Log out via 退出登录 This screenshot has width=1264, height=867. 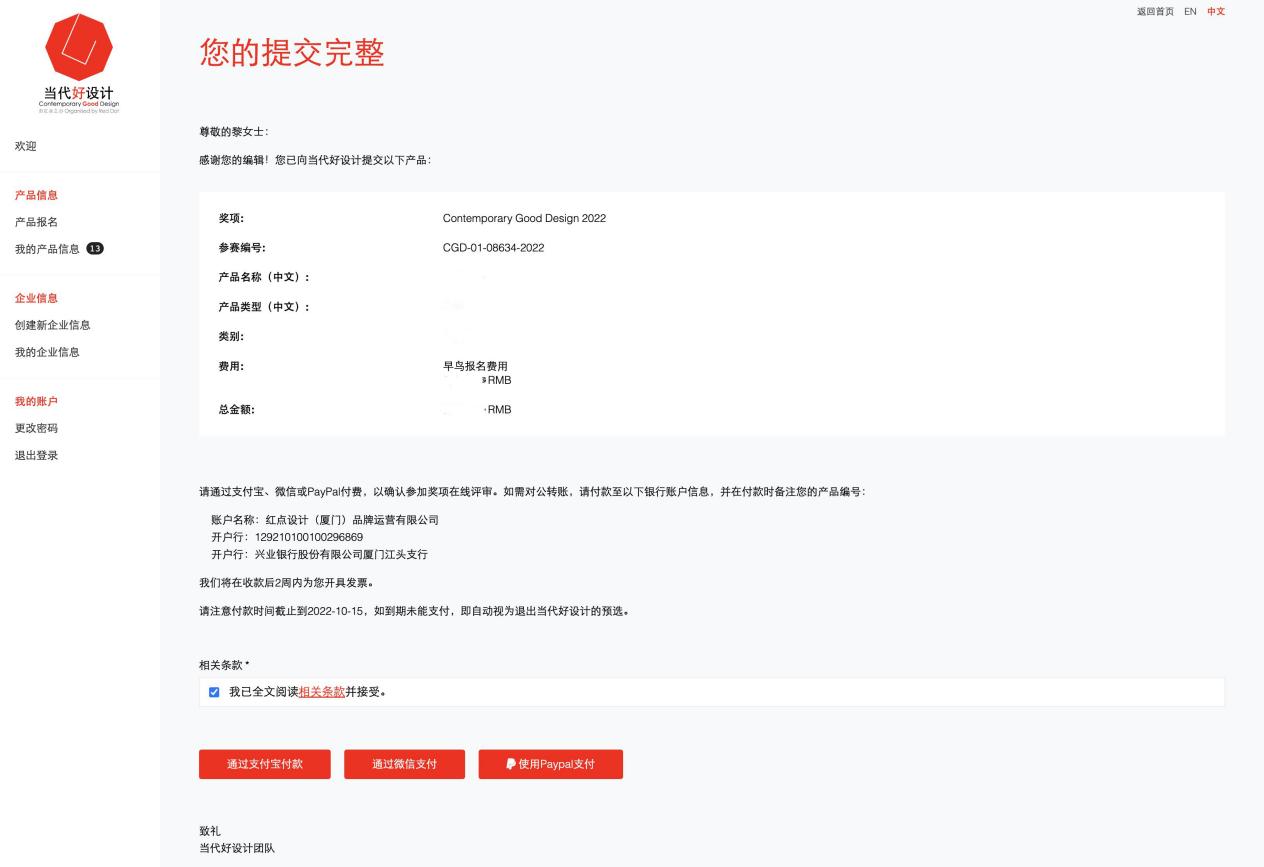click(36, 456)
